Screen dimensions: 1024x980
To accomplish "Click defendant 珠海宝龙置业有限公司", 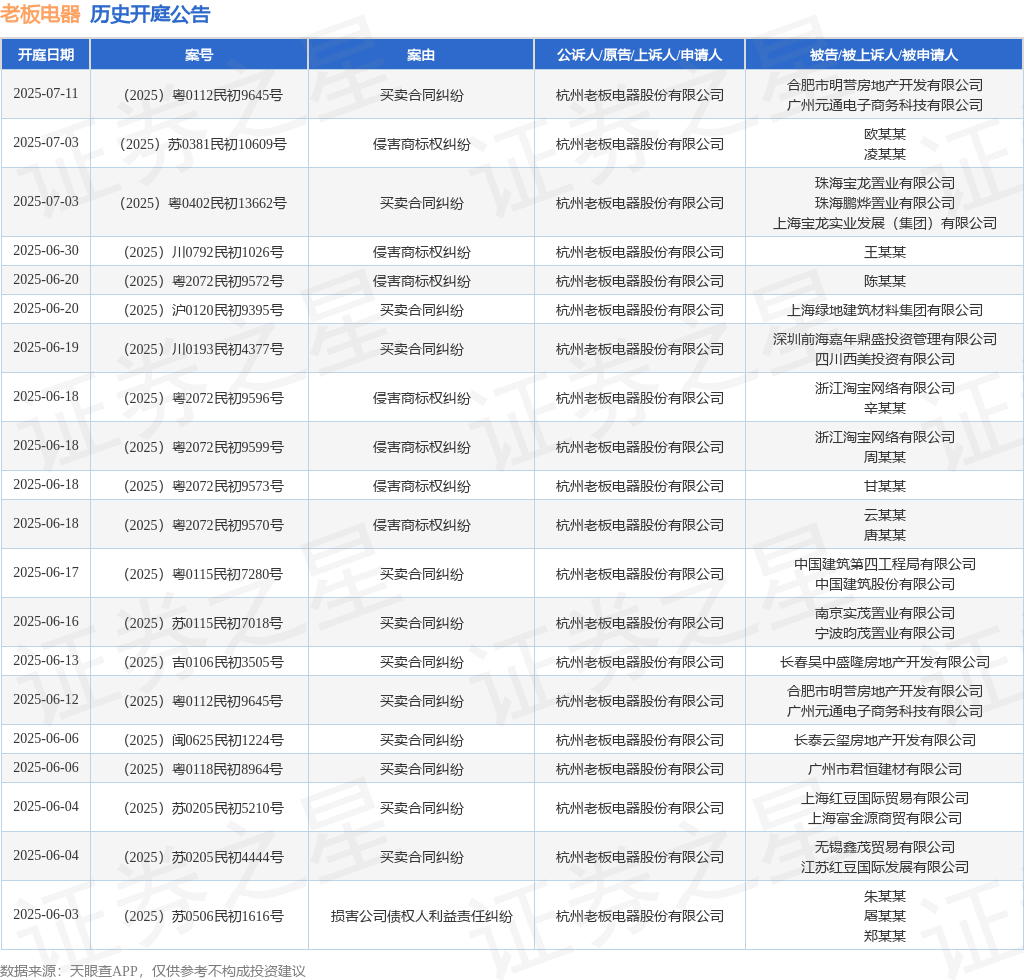I will click(x=884, y=183).
